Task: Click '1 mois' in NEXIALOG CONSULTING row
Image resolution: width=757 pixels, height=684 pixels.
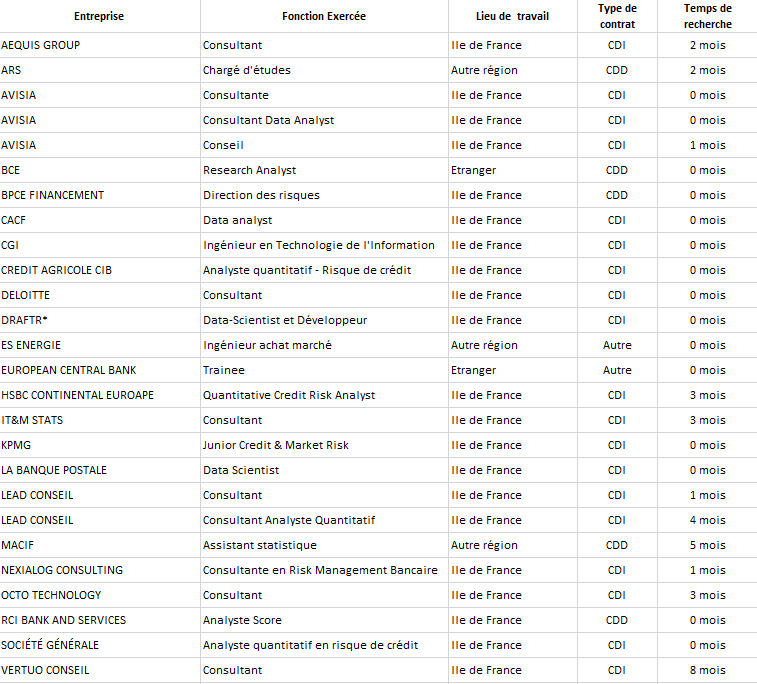Action: pyautogui.click(x=707, y=571)
